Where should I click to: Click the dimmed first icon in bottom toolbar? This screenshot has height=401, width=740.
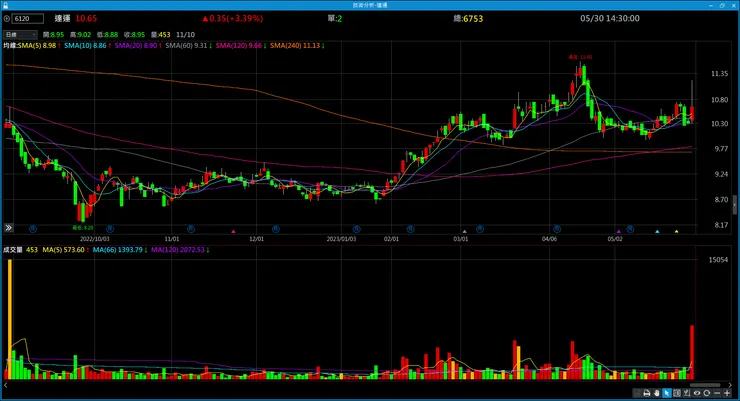637,393
